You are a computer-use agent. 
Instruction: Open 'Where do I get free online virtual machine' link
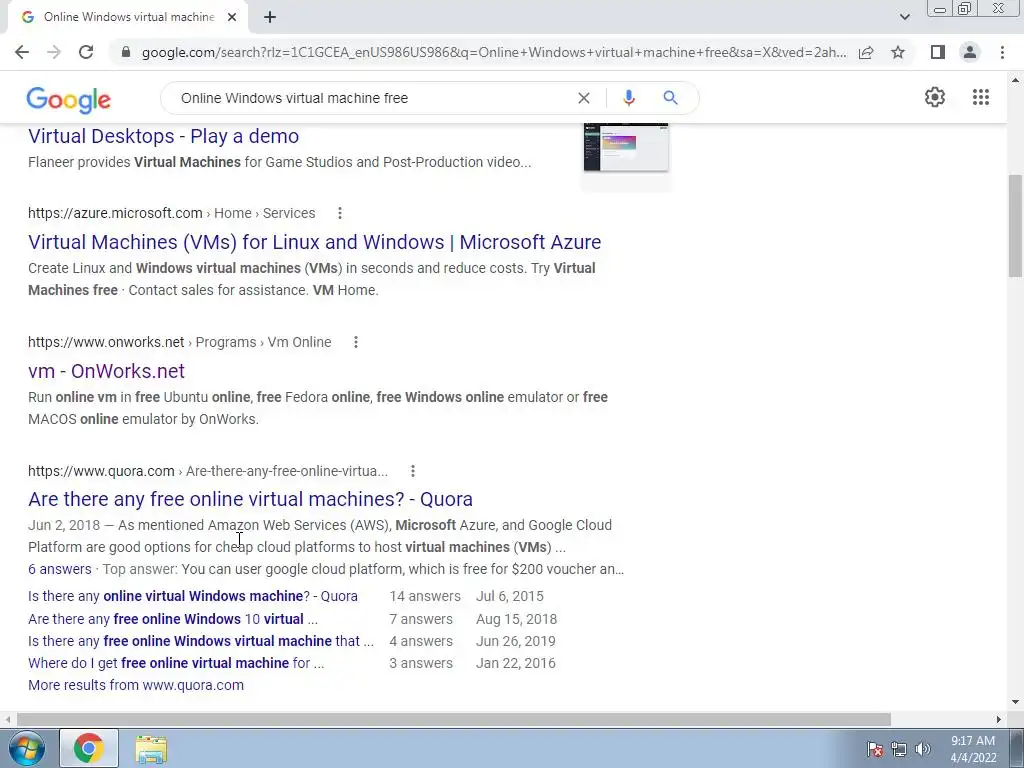[176, 663]
